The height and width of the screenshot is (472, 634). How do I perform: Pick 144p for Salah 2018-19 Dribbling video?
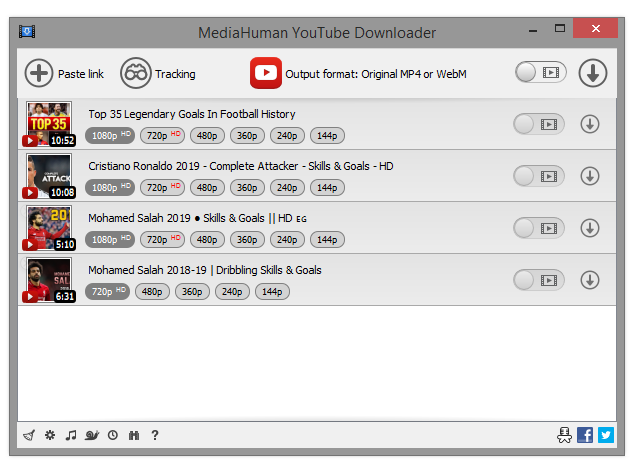[x=272, y=292]
